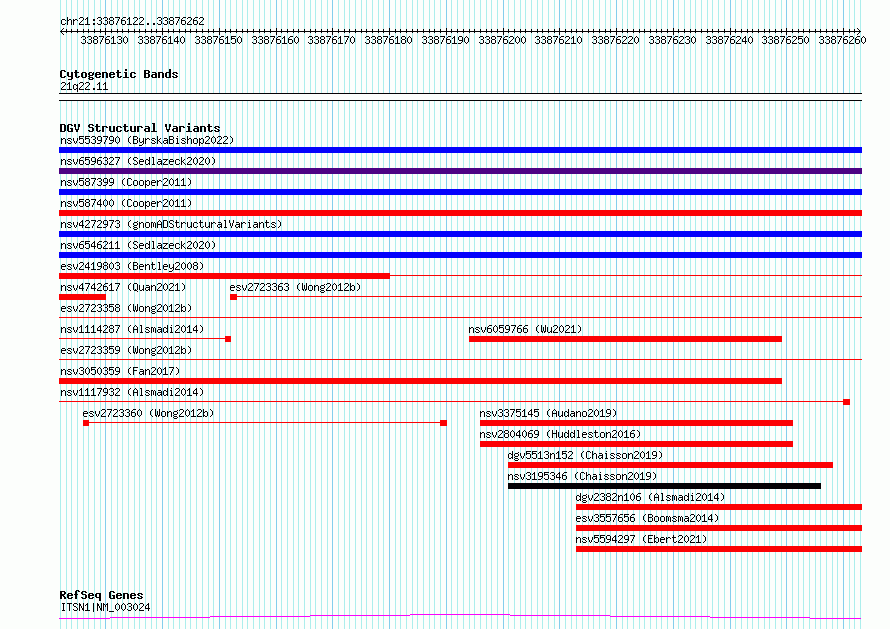Open nsv3195346 (Chaisson2019) label
890x629 pixels.
point(582,476)
